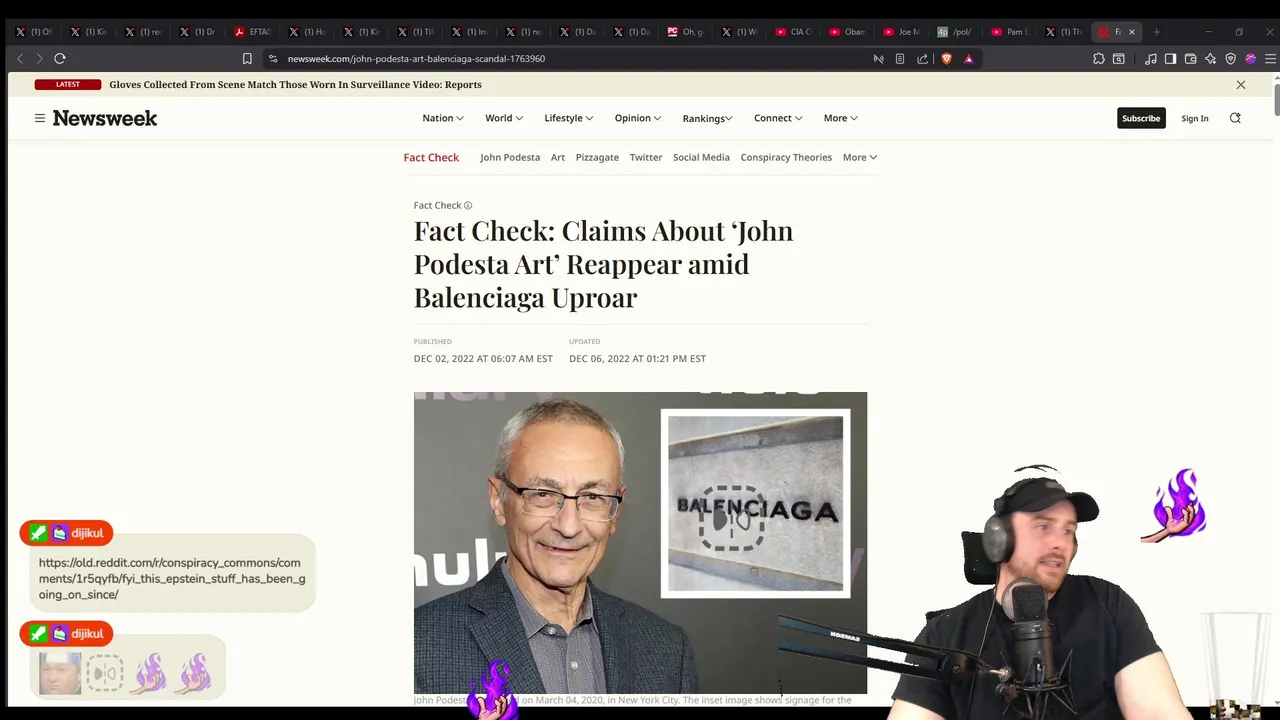The height and width of the screenshot is (720, 1280).
Task: Close the Latest news banner
Action: point(1241,85)
